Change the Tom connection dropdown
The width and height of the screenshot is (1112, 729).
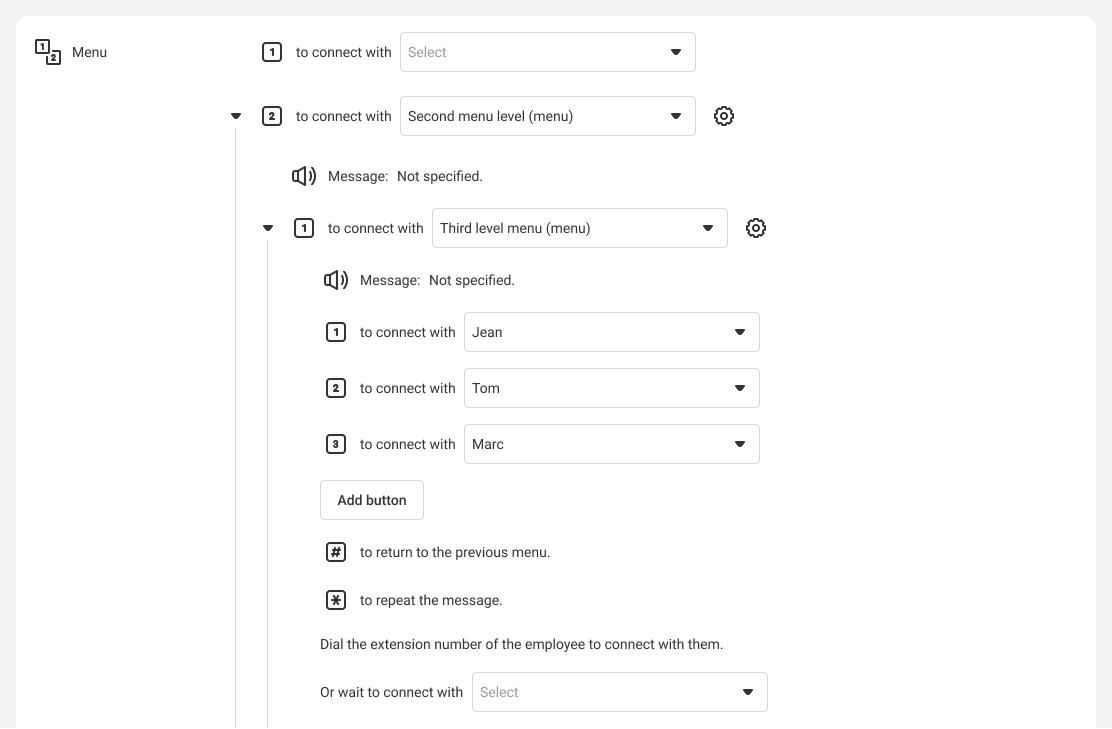tap(611, 388)
